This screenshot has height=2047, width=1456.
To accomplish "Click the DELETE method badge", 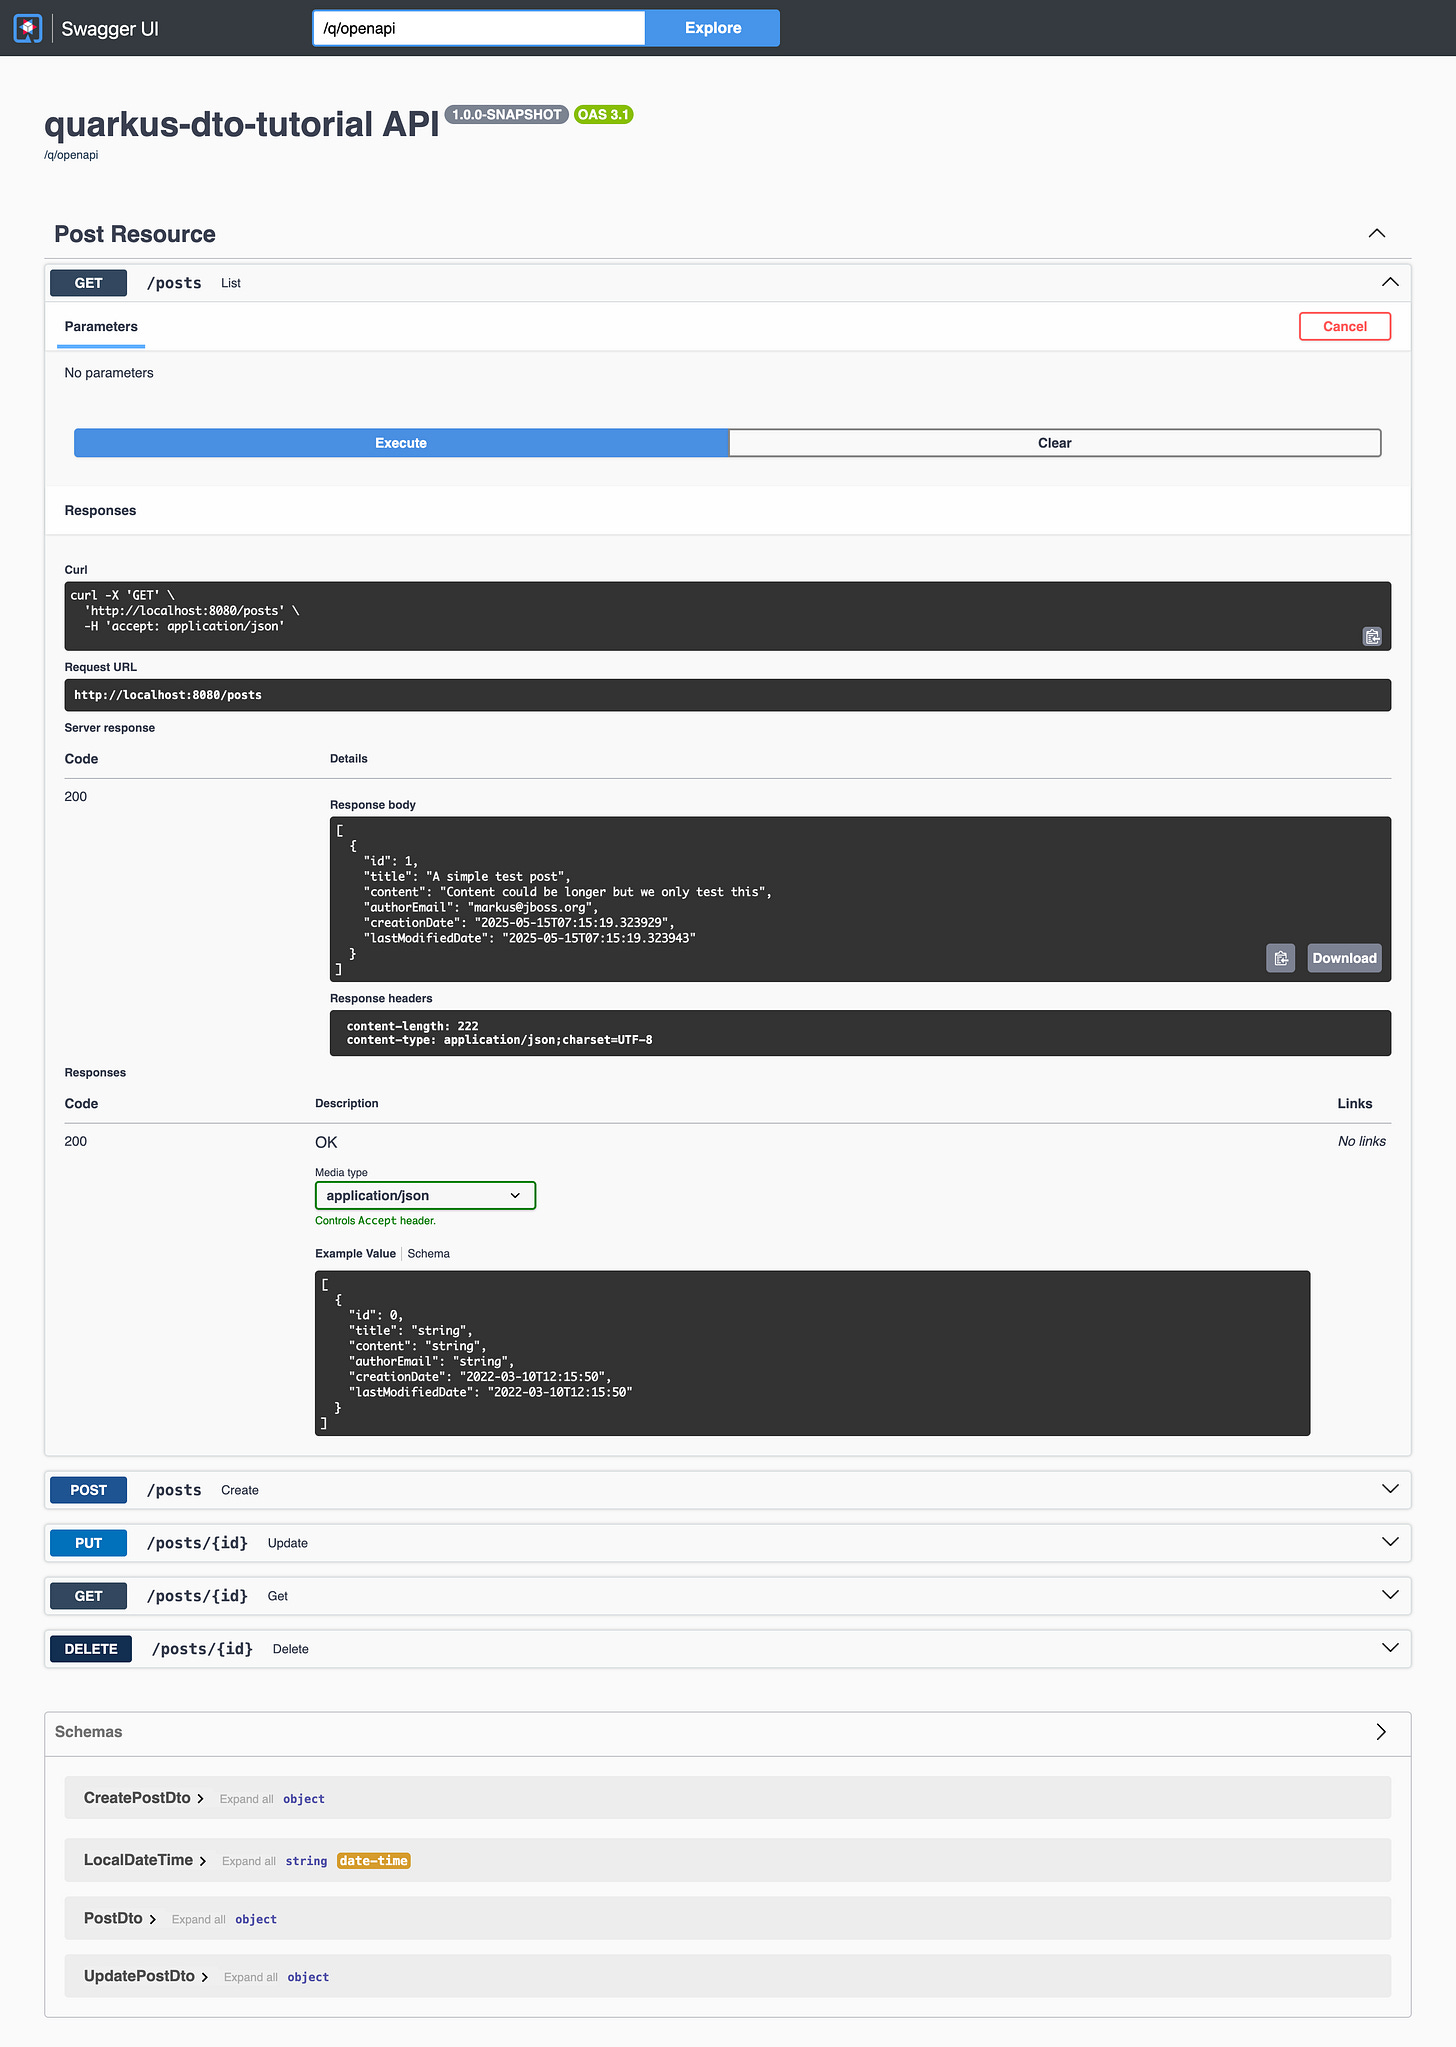I will [91, 1649].
